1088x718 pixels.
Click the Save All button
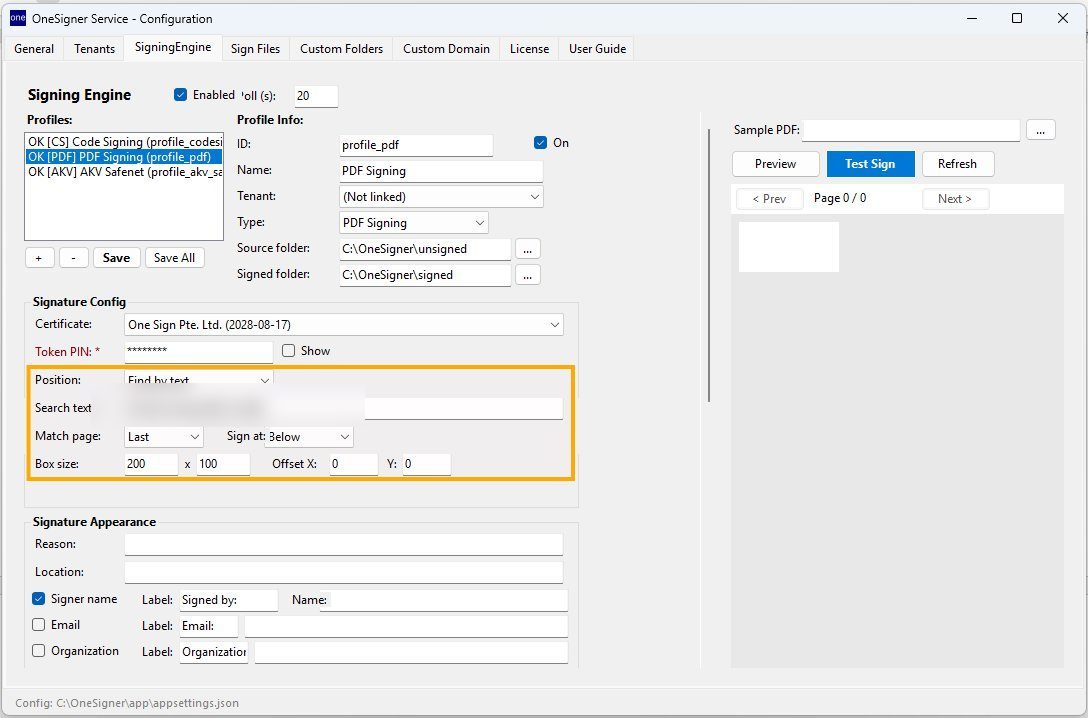(174, 257)
